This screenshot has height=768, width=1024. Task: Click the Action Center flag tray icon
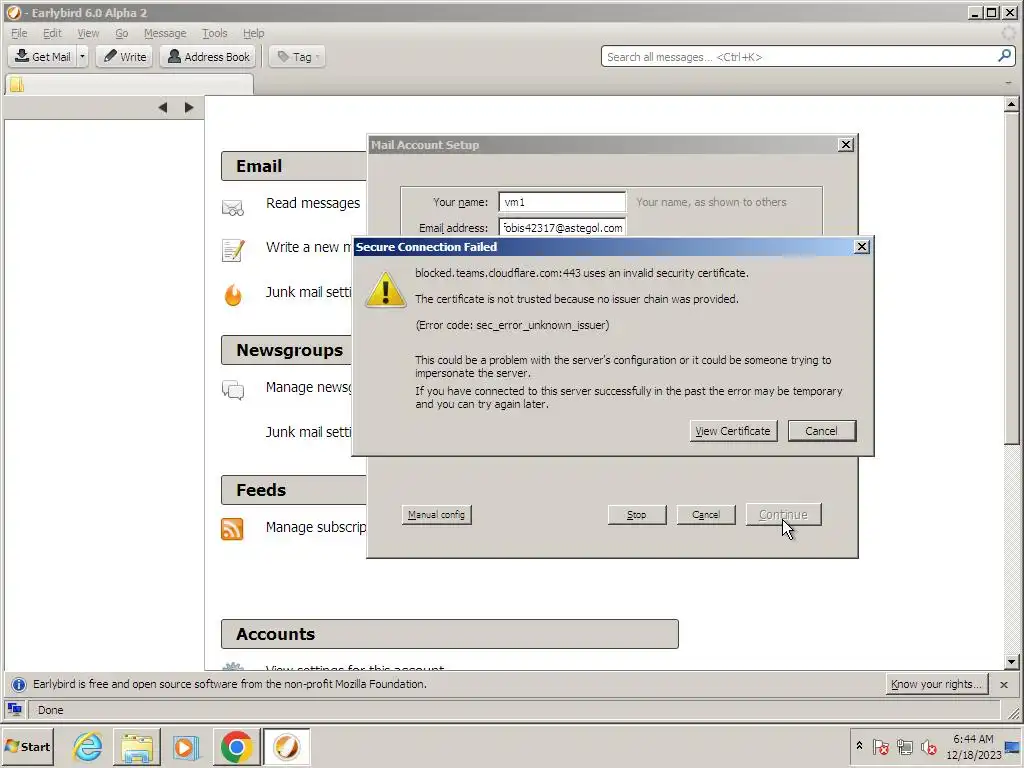pyautogui.click(x=880, y=746)
